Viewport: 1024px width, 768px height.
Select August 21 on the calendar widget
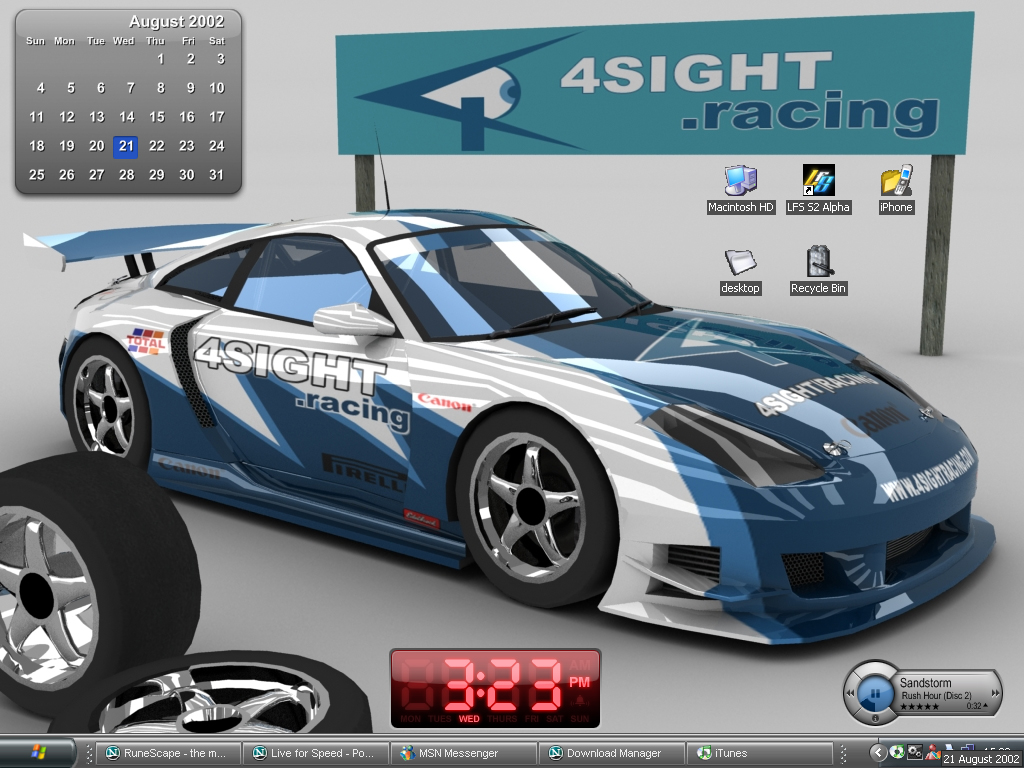pyautogui.click(x=126, y=146)
